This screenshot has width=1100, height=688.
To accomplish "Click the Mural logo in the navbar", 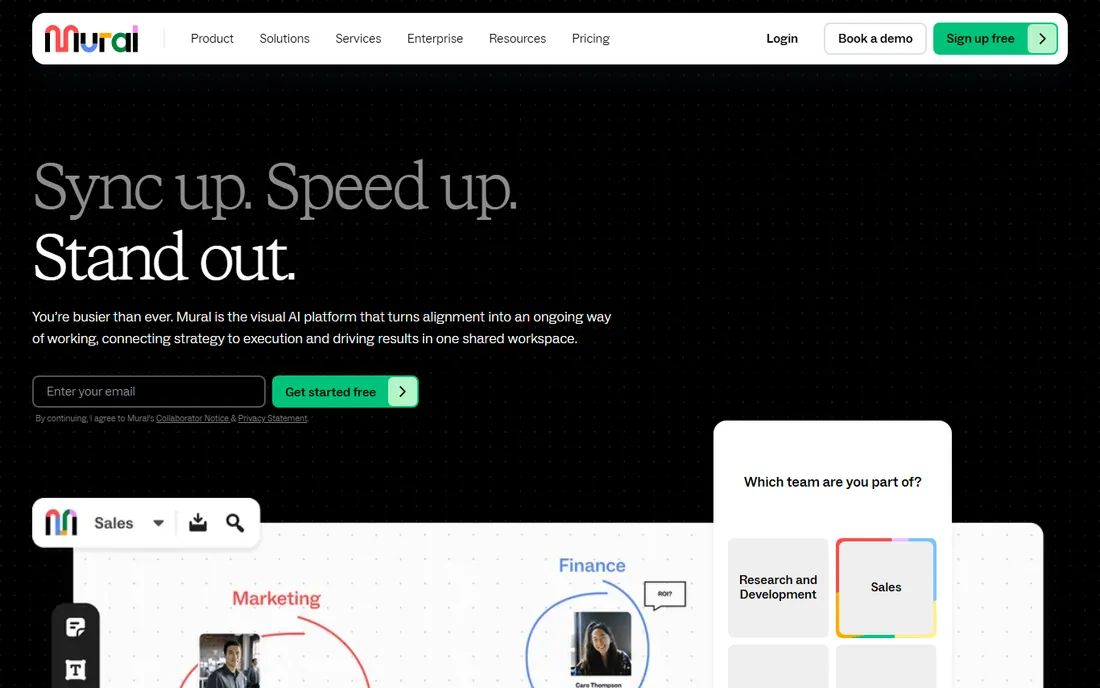I will (91, 39).
